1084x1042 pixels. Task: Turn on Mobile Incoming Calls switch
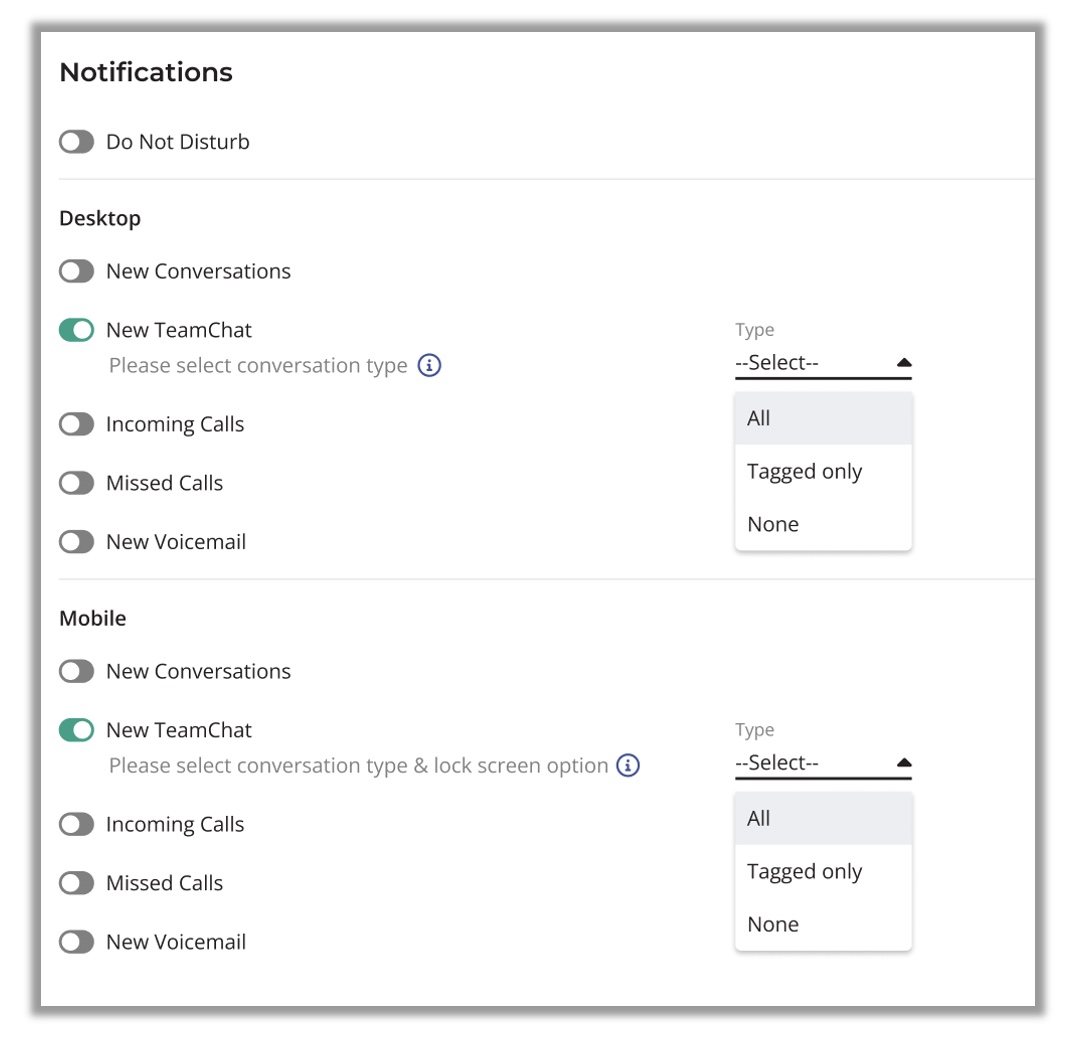coord(77,824)
